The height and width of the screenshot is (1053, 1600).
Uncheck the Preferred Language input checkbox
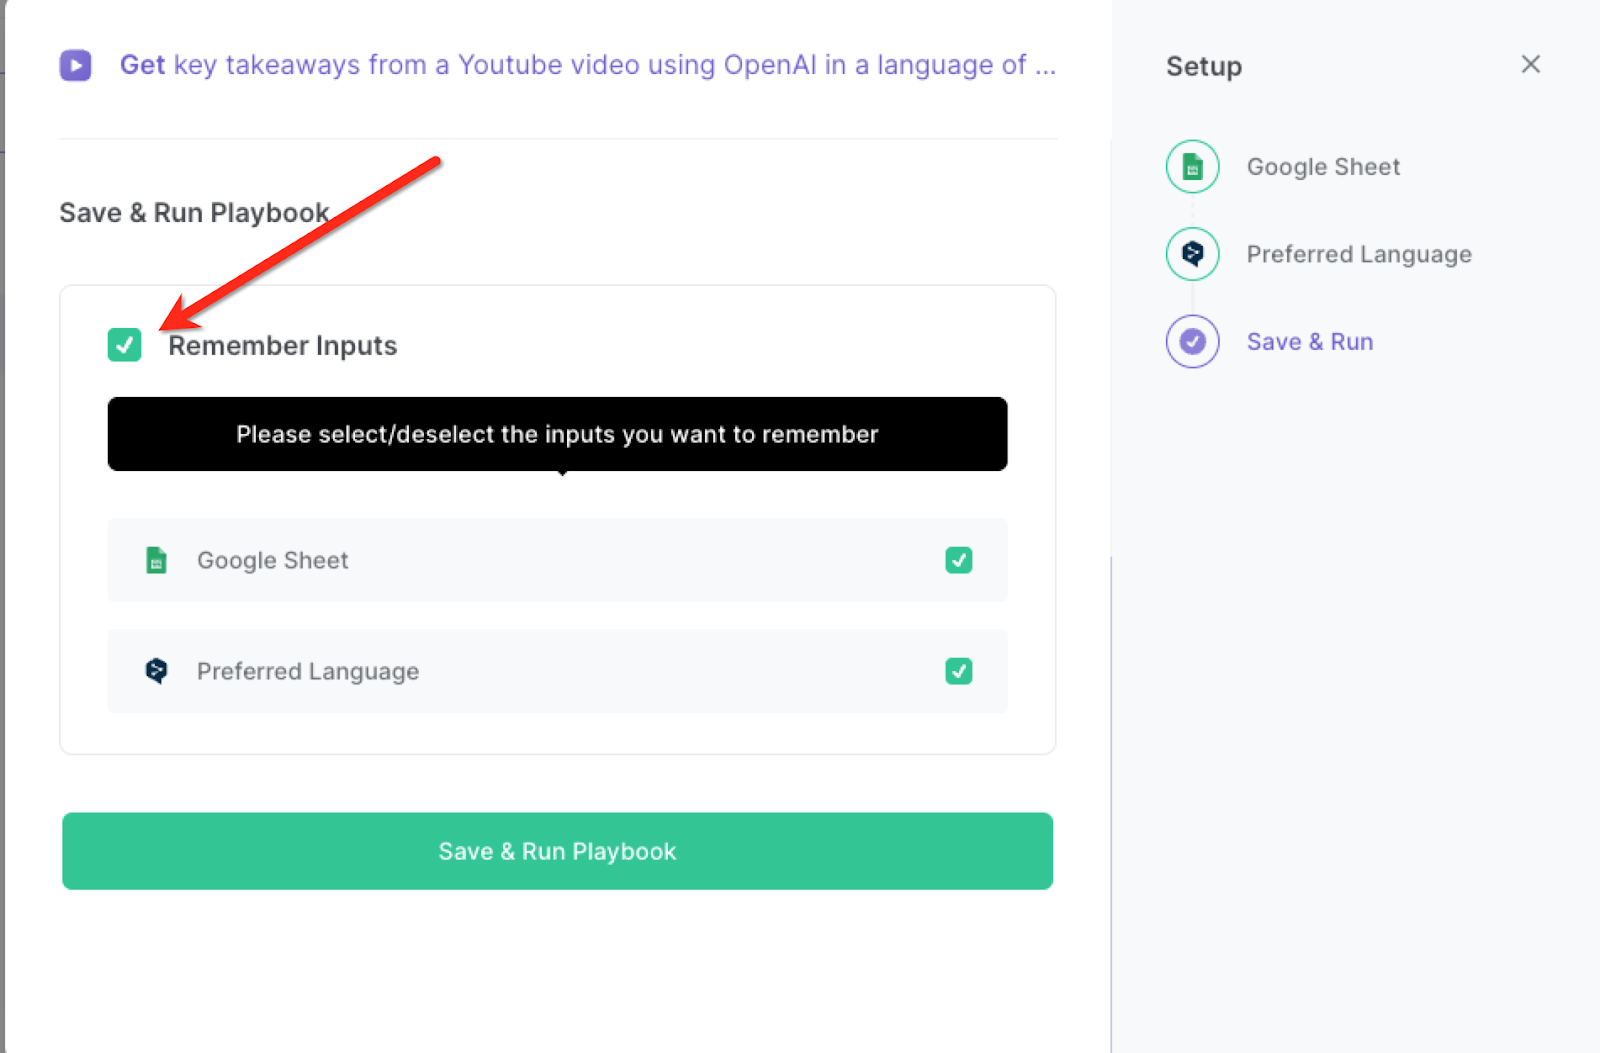pyautogui.click(x=958, y=671)
